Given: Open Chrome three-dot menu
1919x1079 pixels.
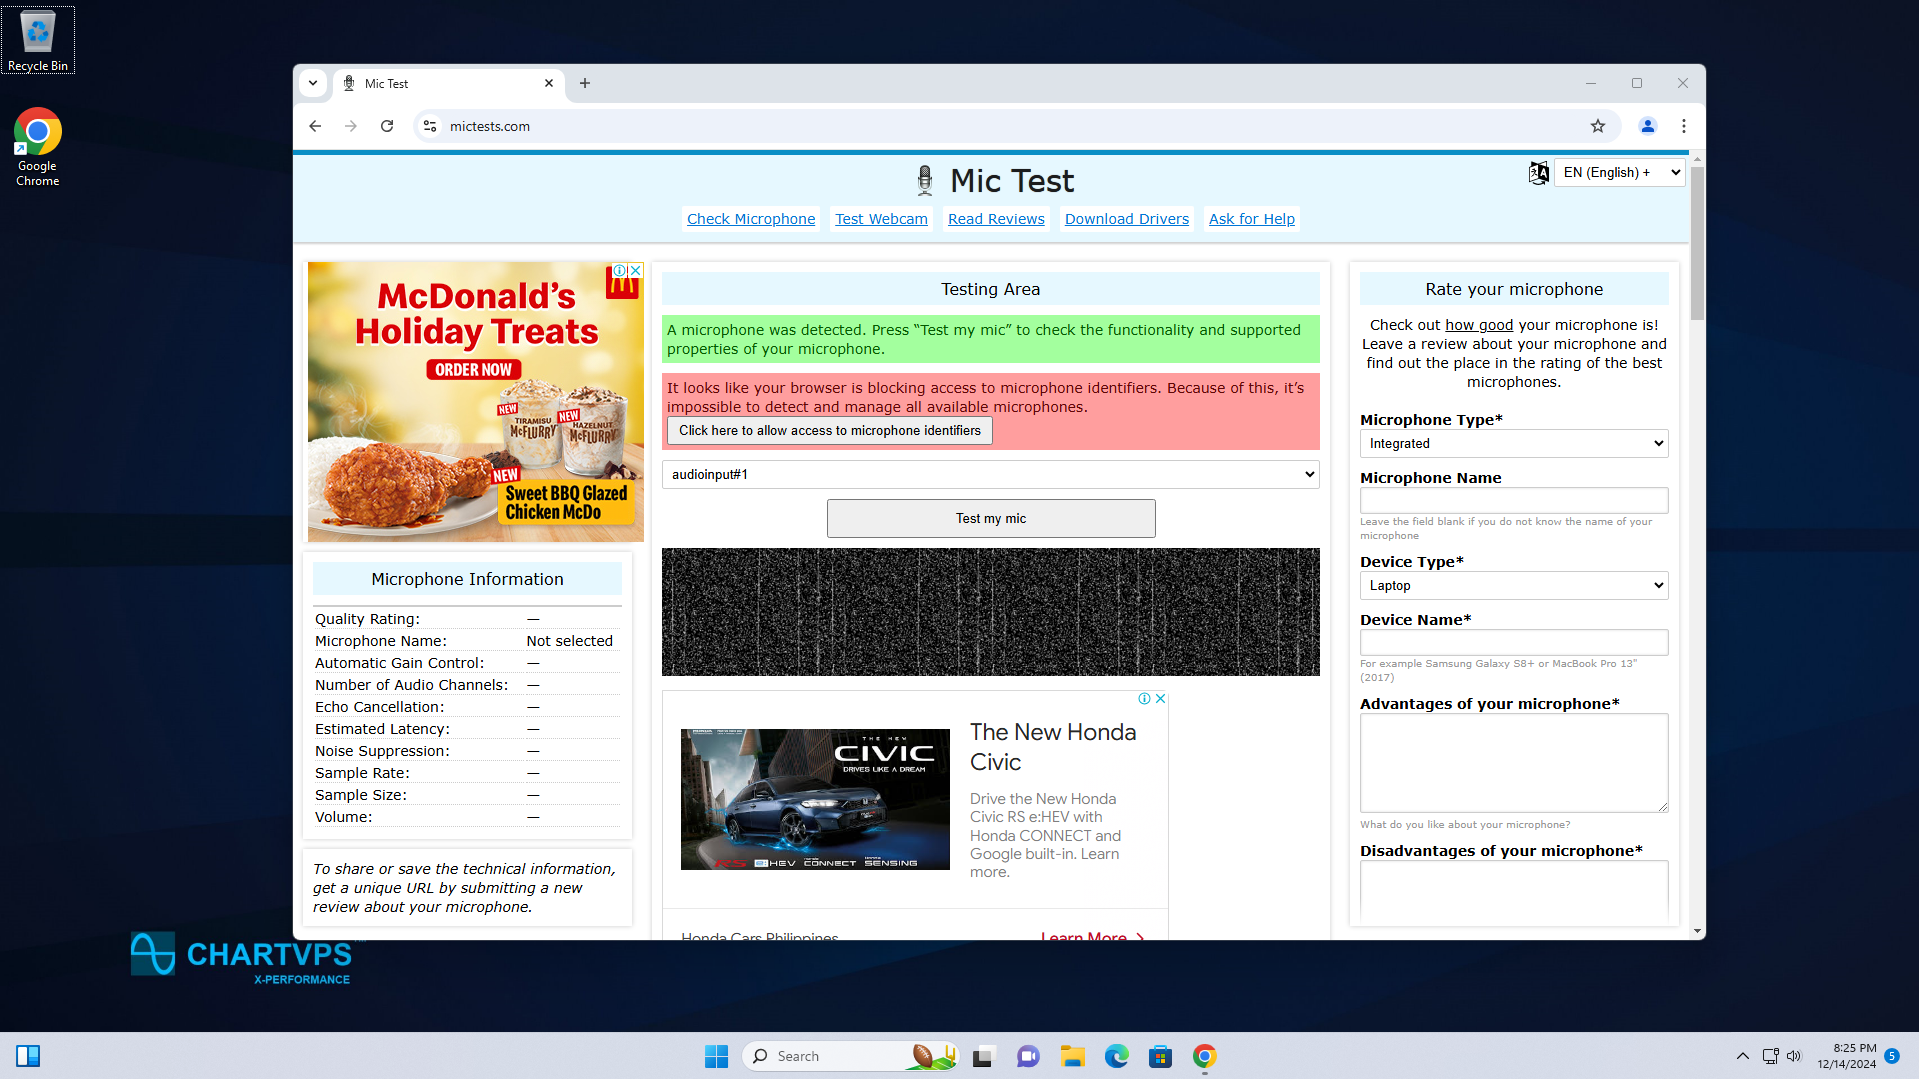Looking at the screenshot, I should (x=1684, y=126).
